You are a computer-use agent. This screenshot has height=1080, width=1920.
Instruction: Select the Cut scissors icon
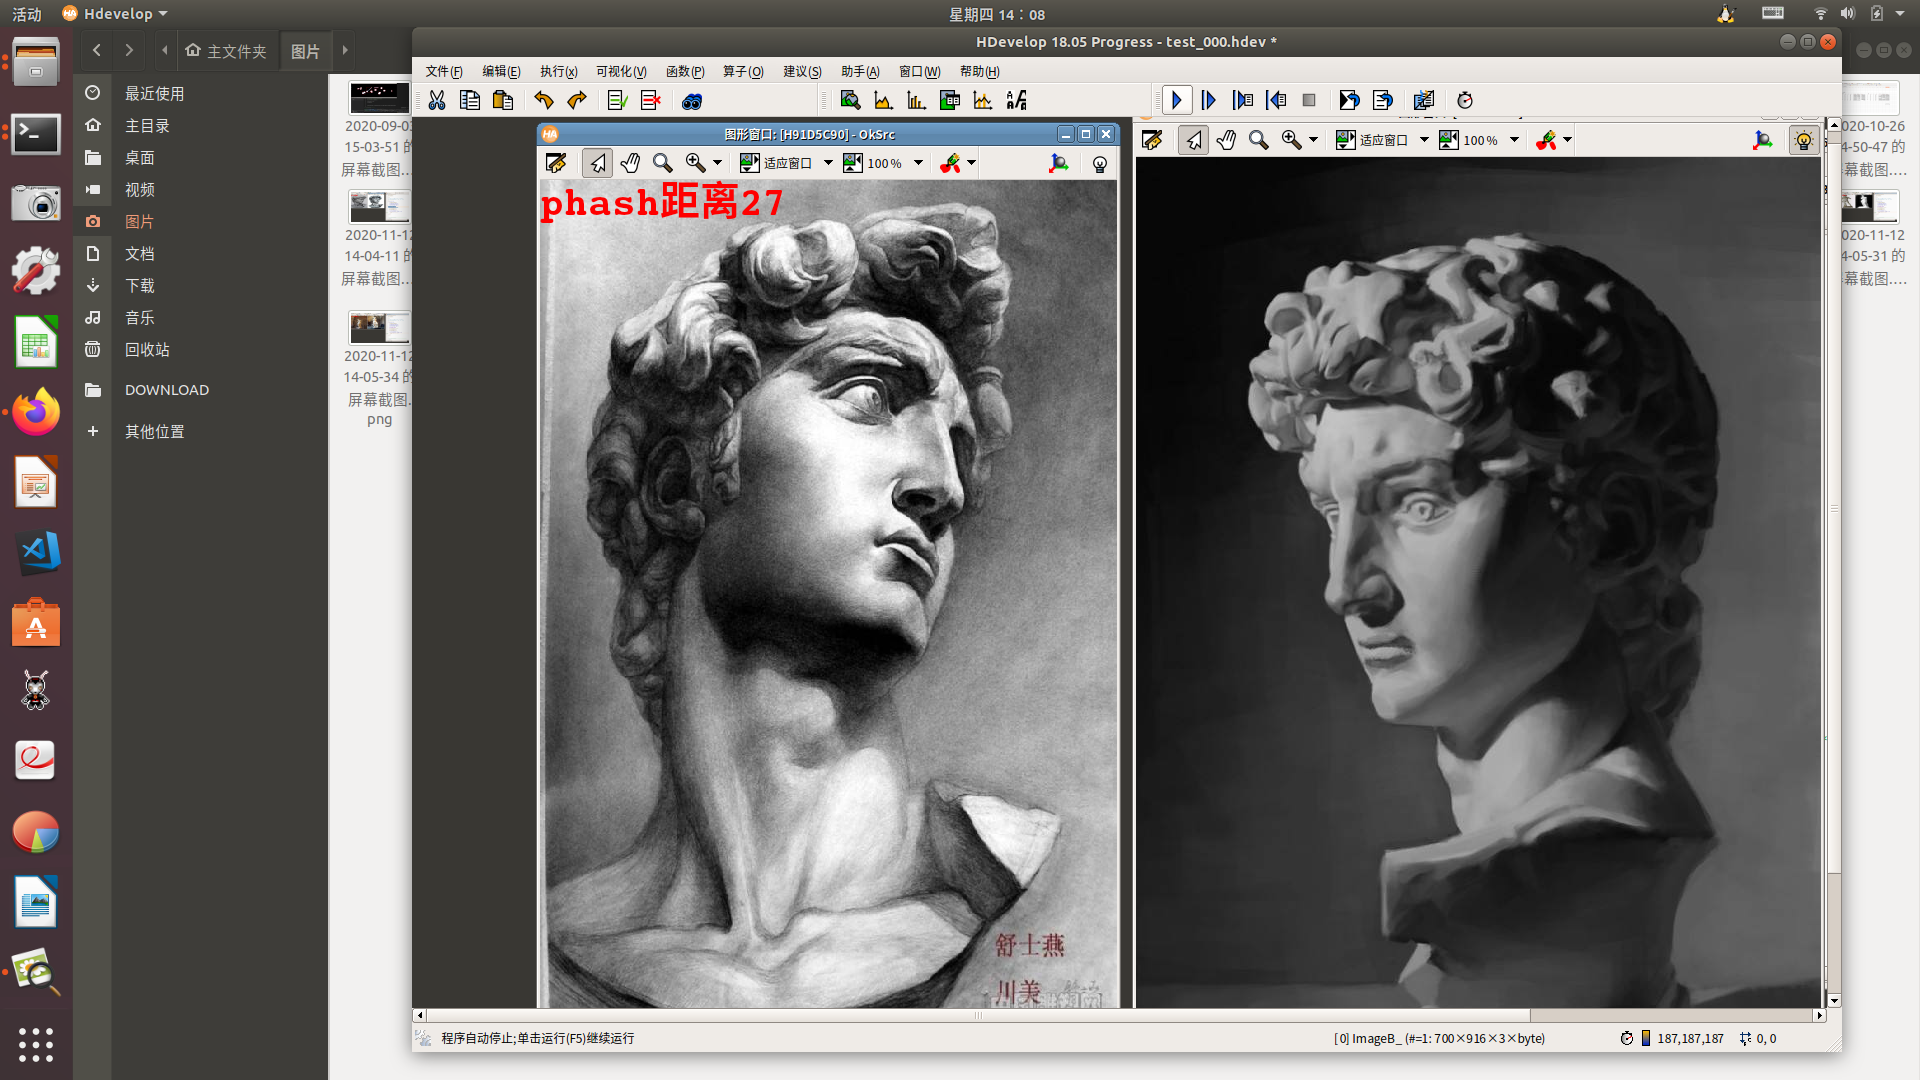pyautogui.click(x=437, y=100)
